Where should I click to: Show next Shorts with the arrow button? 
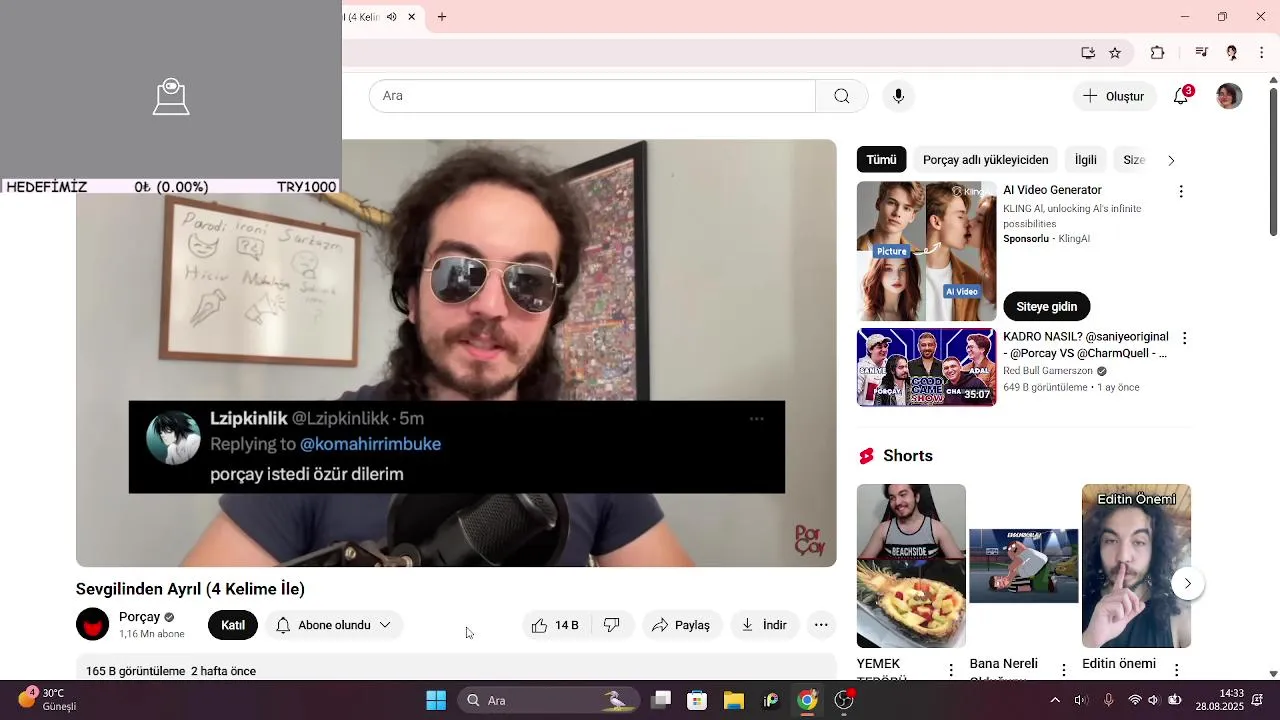[x=1187, y=583]
